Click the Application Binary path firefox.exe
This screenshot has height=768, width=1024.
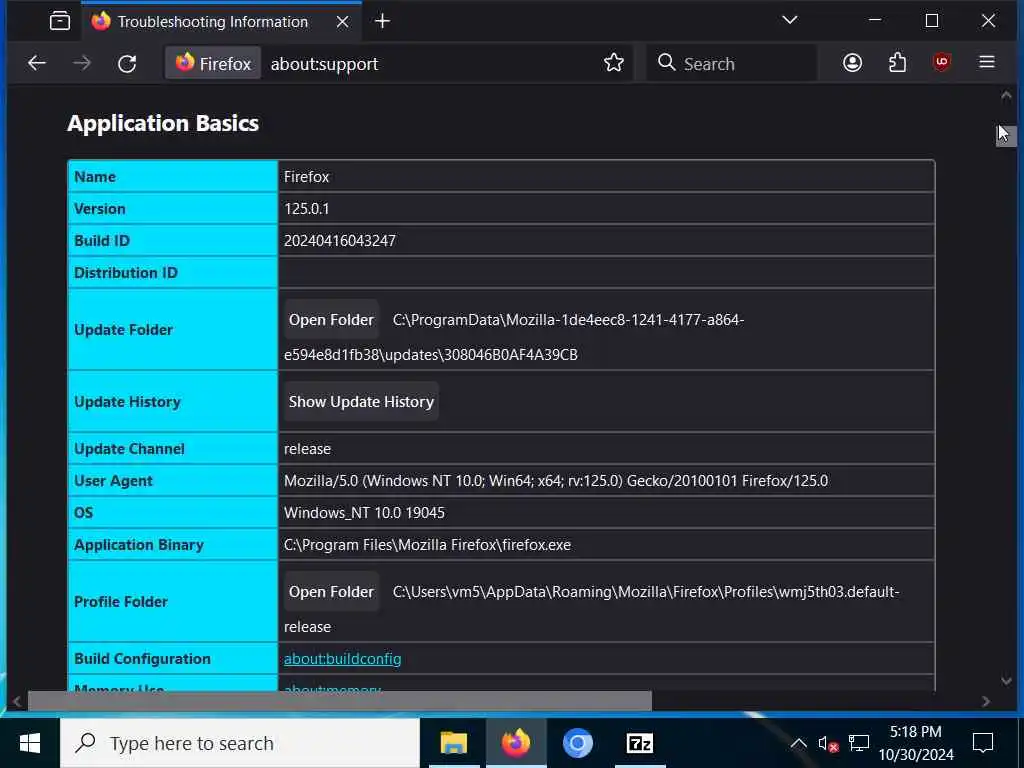[x=427, y=545]
